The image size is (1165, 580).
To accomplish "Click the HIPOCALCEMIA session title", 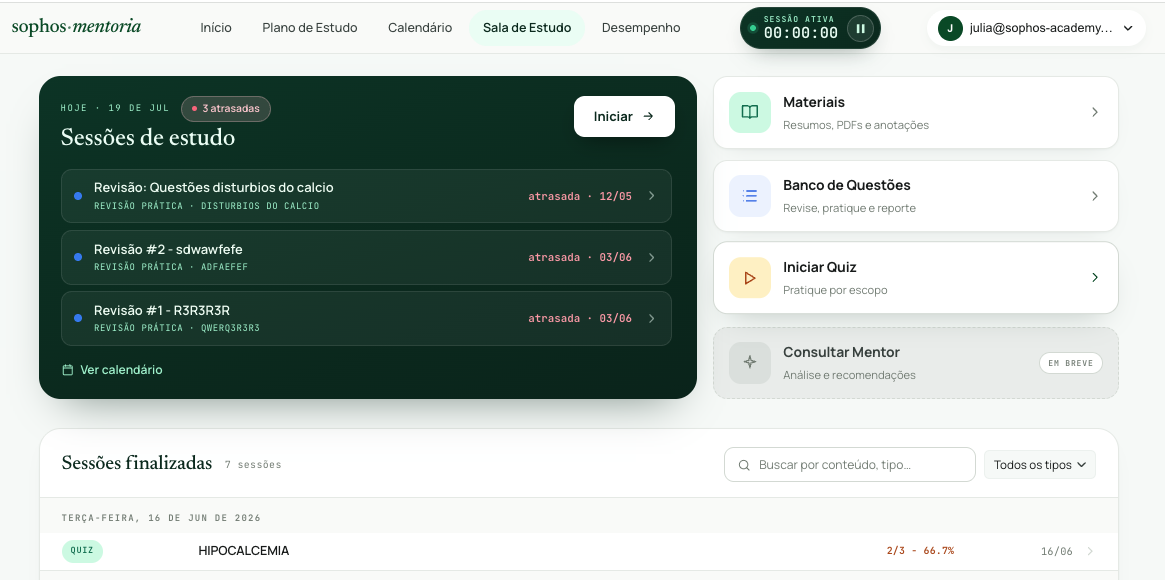I will (244, 551).
